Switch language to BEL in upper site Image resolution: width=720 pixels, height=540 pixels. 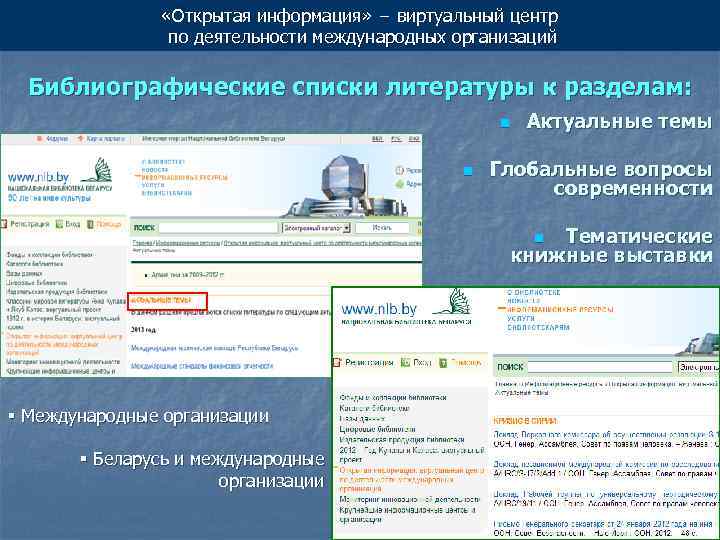(x=377, y=139)
